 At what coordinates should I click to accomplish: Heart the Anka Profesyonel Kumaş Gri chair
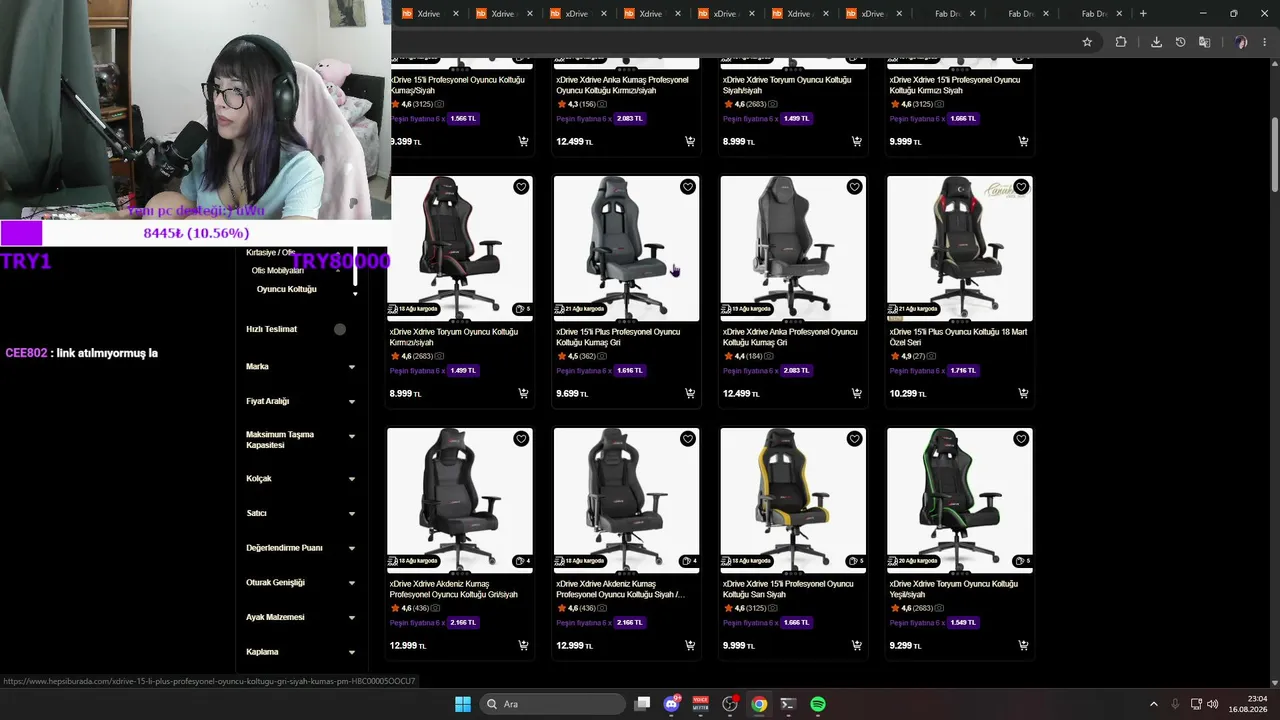[x=854, y=187]
